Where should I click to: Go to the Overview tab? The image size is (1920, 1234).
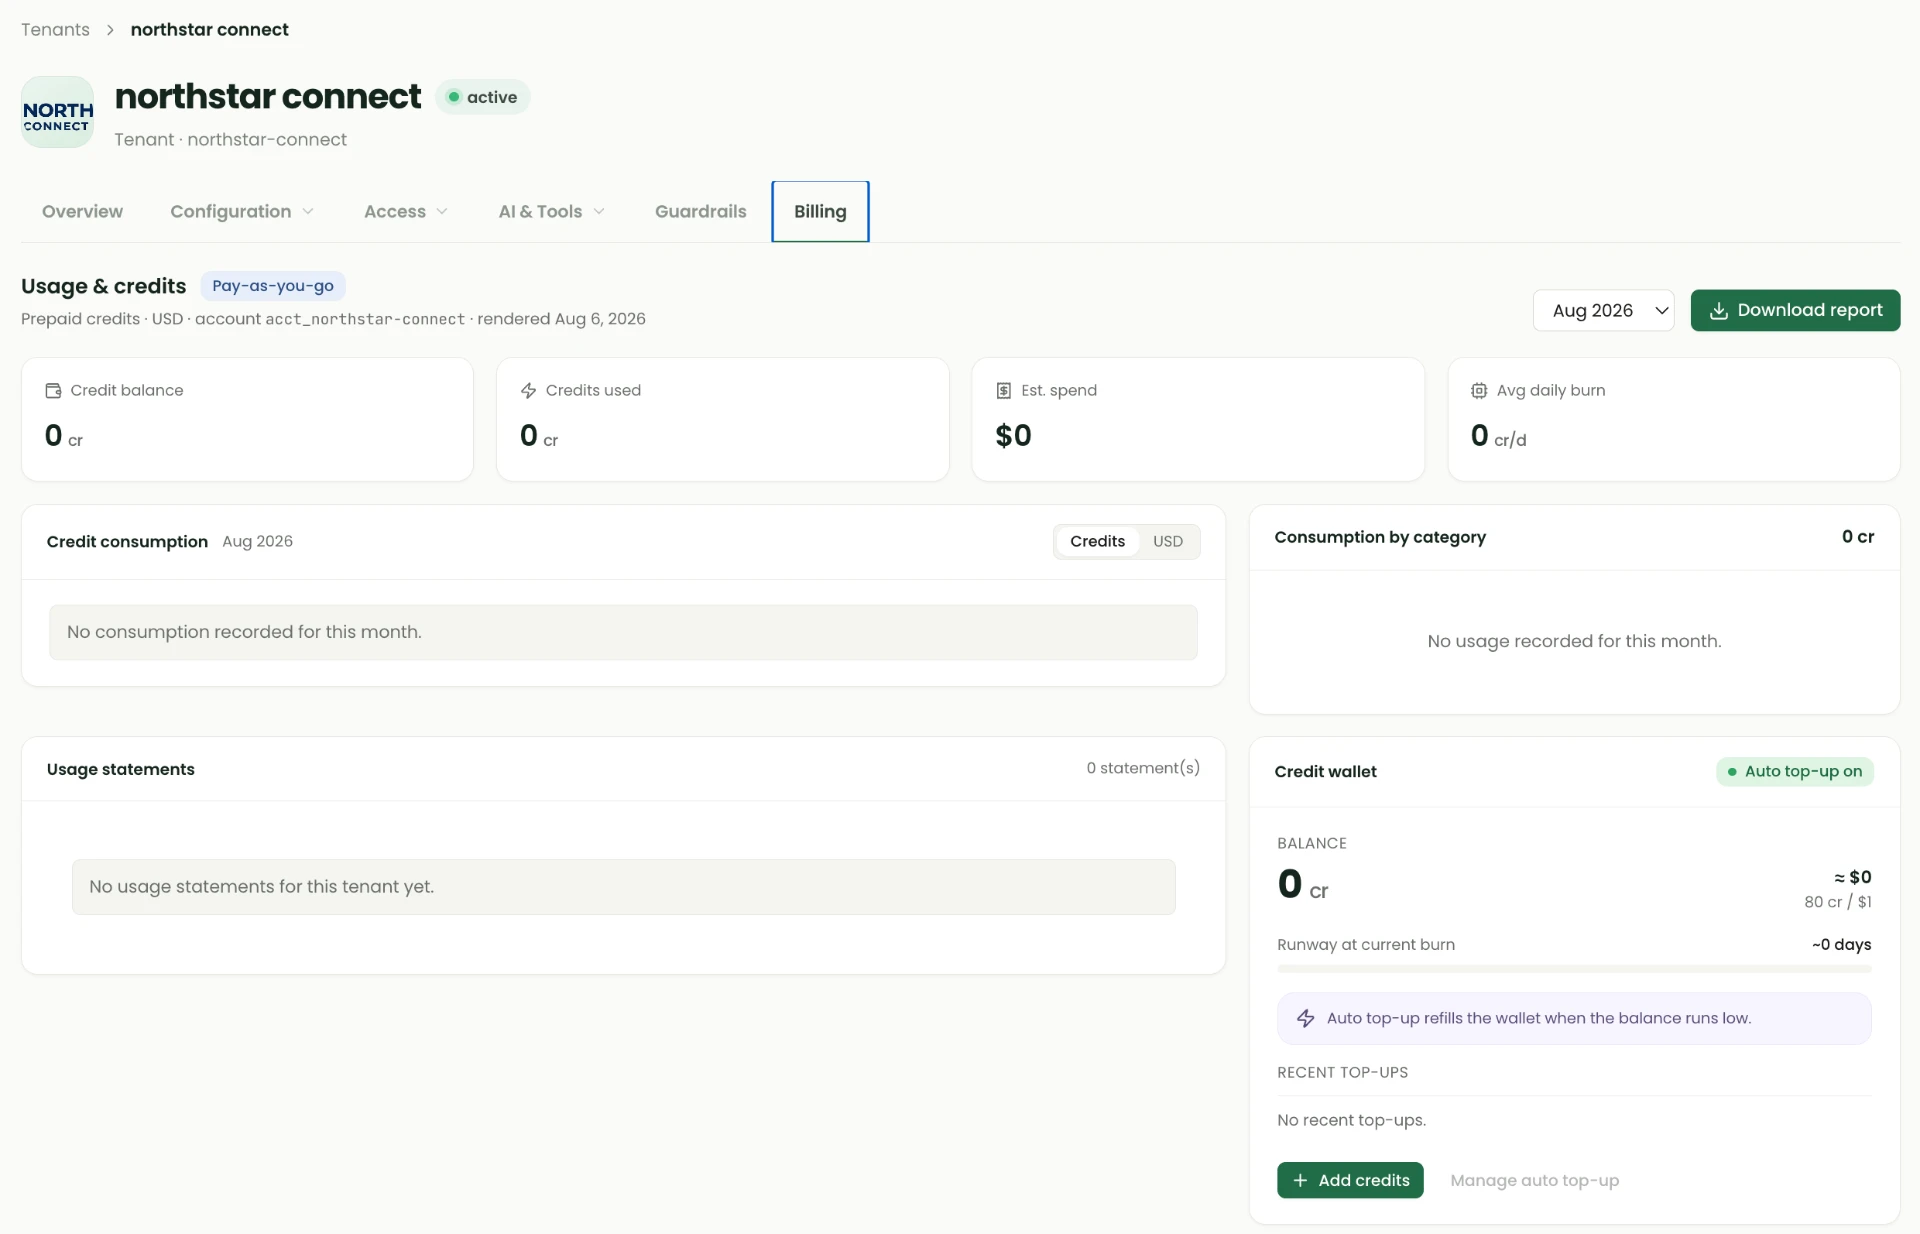click(82, 211)
